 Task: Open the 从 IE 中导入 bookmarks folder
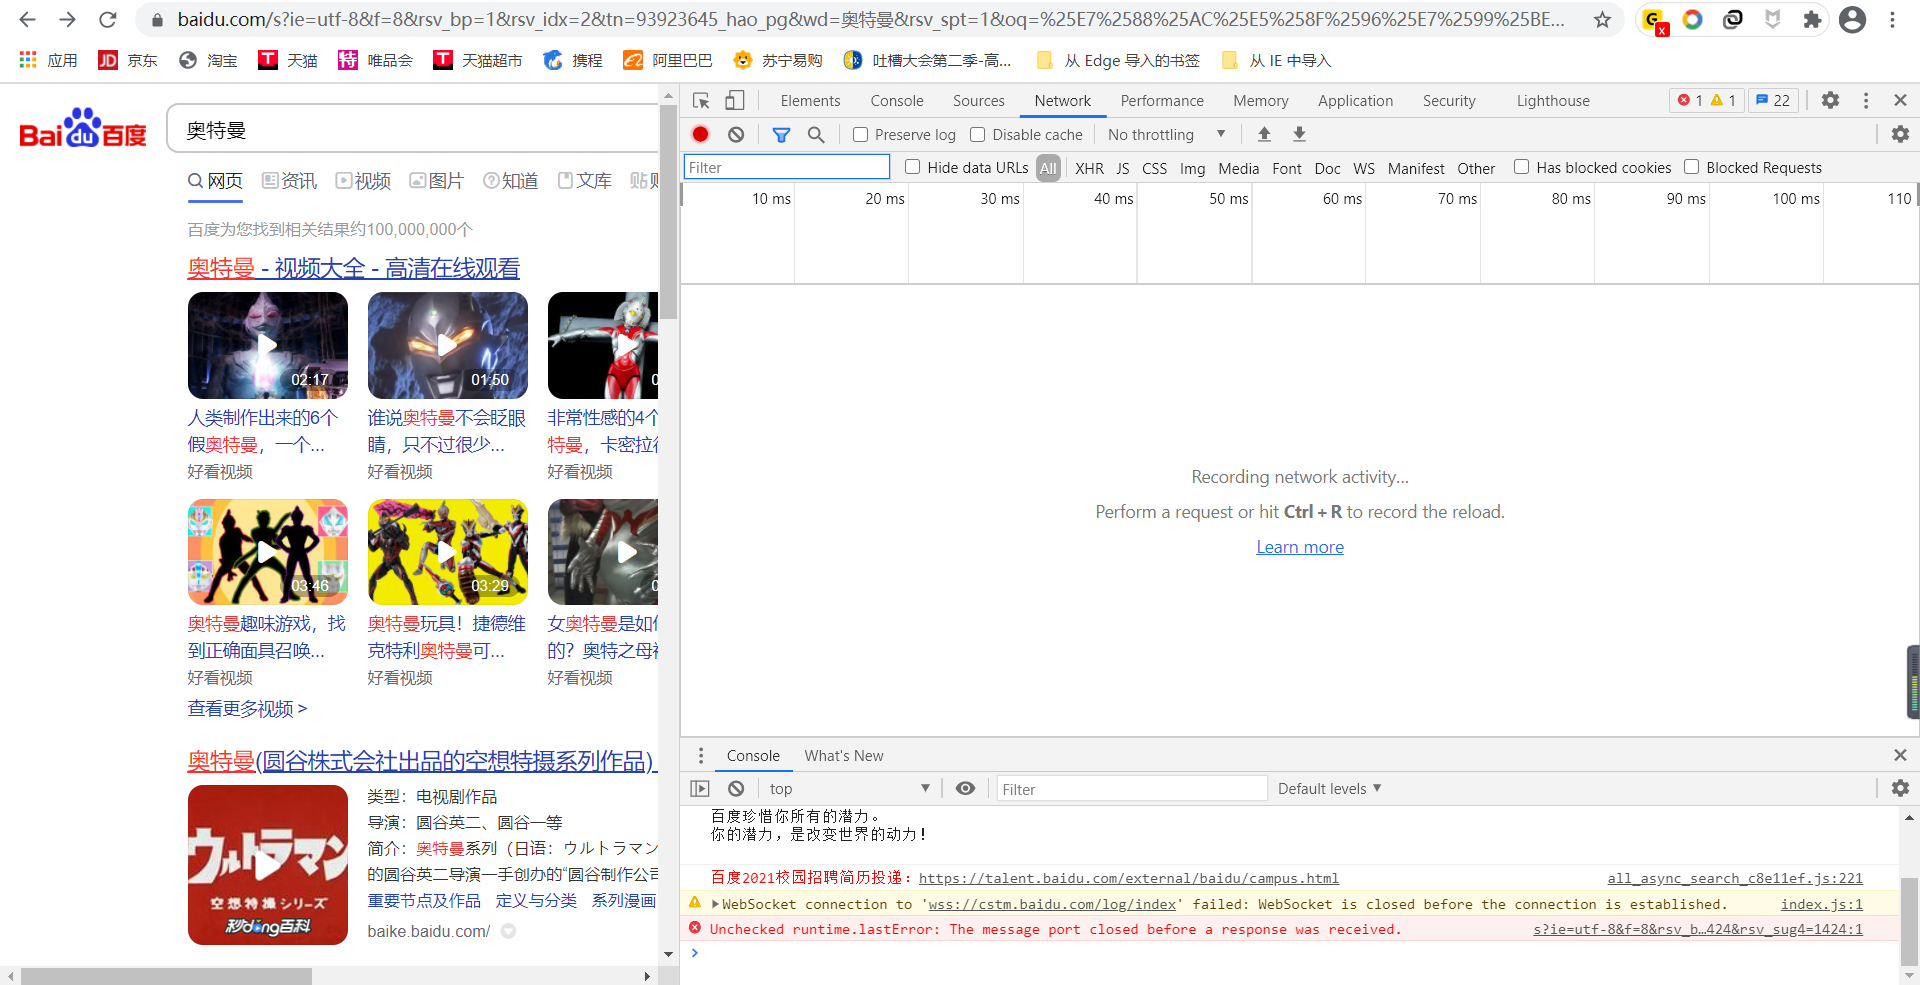pos(1276,60)
